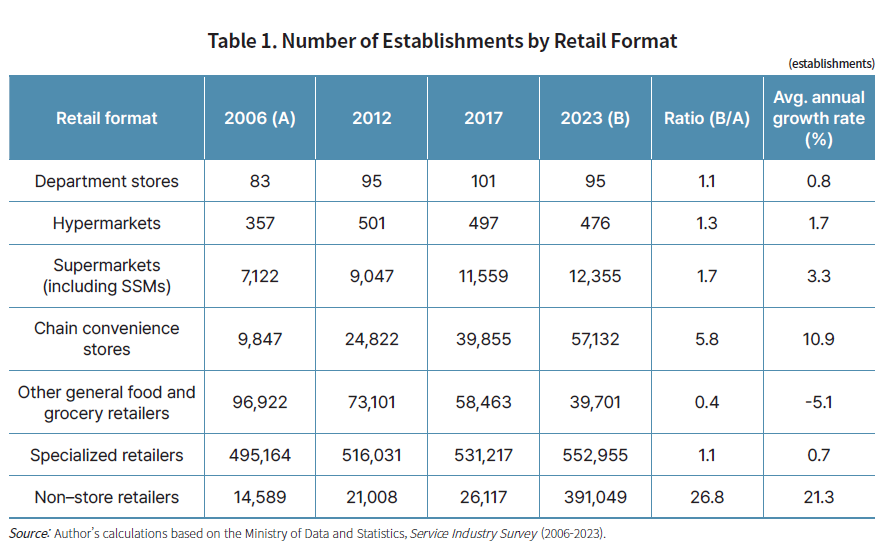Select Specialized retailers 2006 value 495,164
Image resolution: width=882 pixels, height=550 pixels.
[x=259, y=455]
